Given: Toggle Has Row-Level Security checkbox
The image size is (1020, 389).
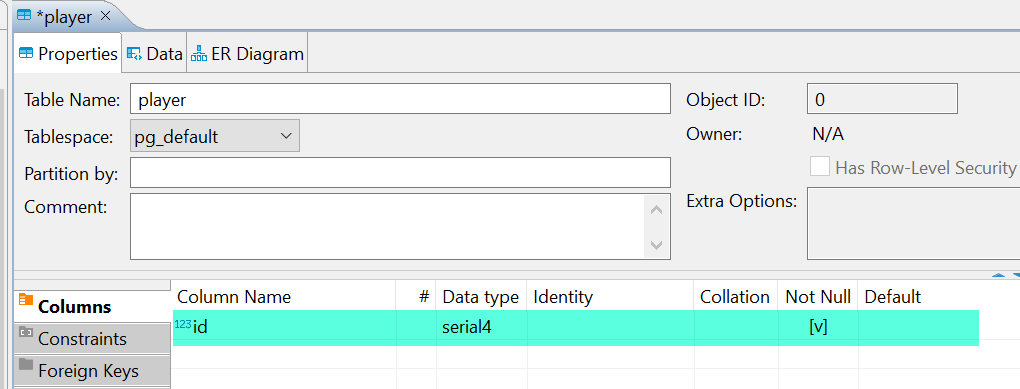Looking at the screenshot, I should pos(820,167).
